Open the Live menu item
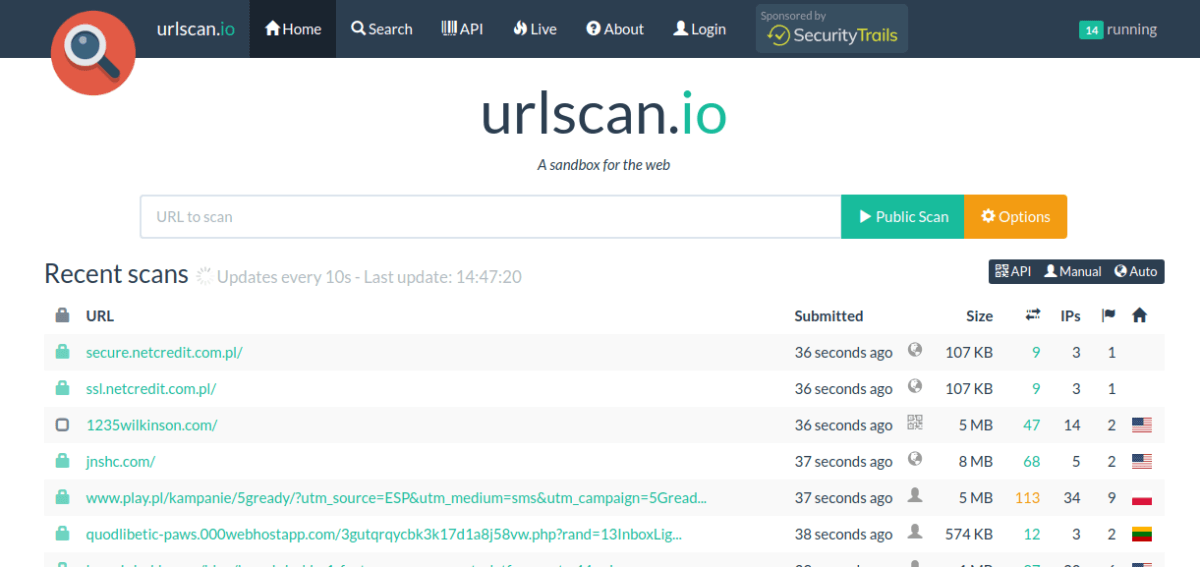Viewport: 1200px width, 567px height. [535, 29]
